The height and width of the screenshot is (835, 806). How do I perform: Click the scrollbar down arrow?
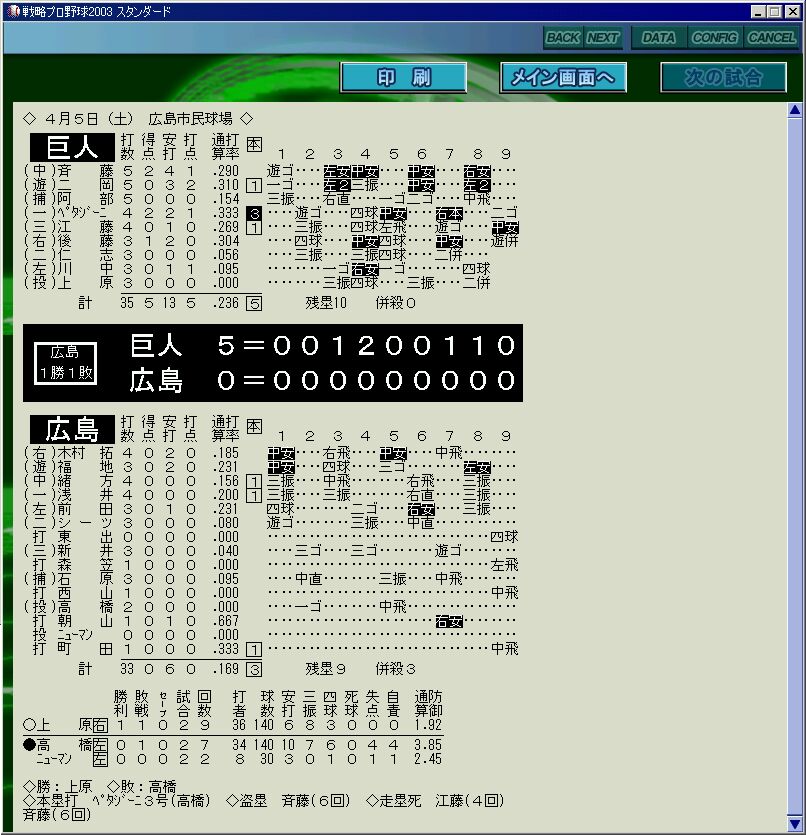(x=795, y=823)
